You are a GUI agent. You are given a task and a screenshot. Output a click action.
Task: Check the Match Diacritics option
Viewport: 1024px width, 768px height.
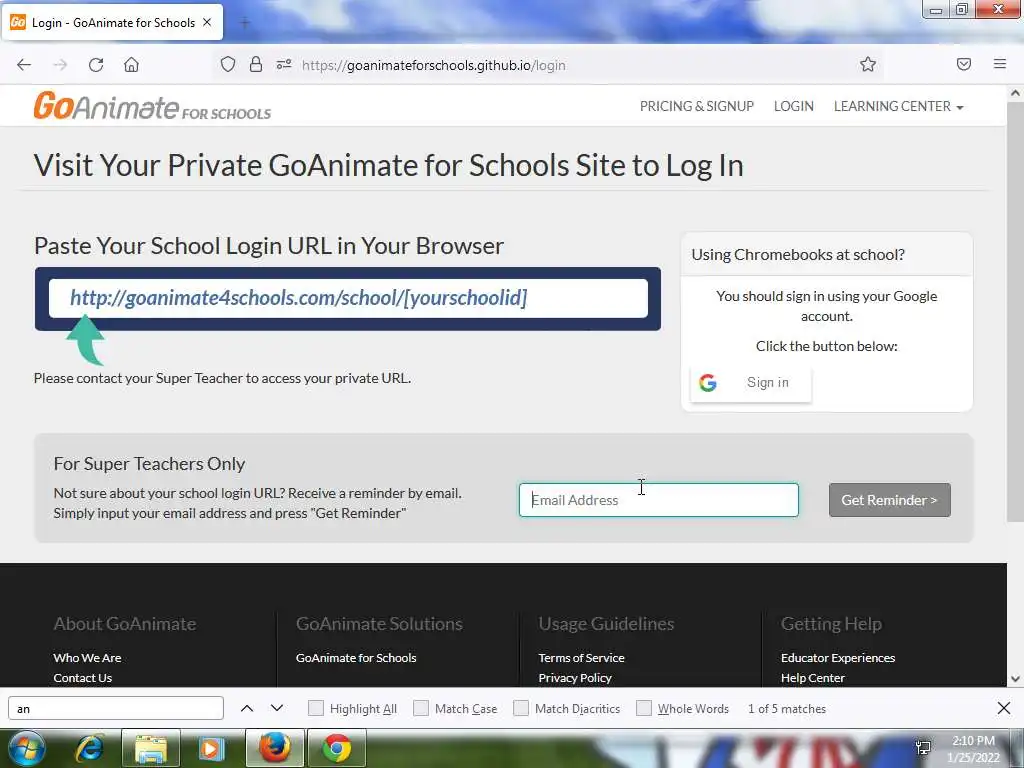(x=520, y=708)
